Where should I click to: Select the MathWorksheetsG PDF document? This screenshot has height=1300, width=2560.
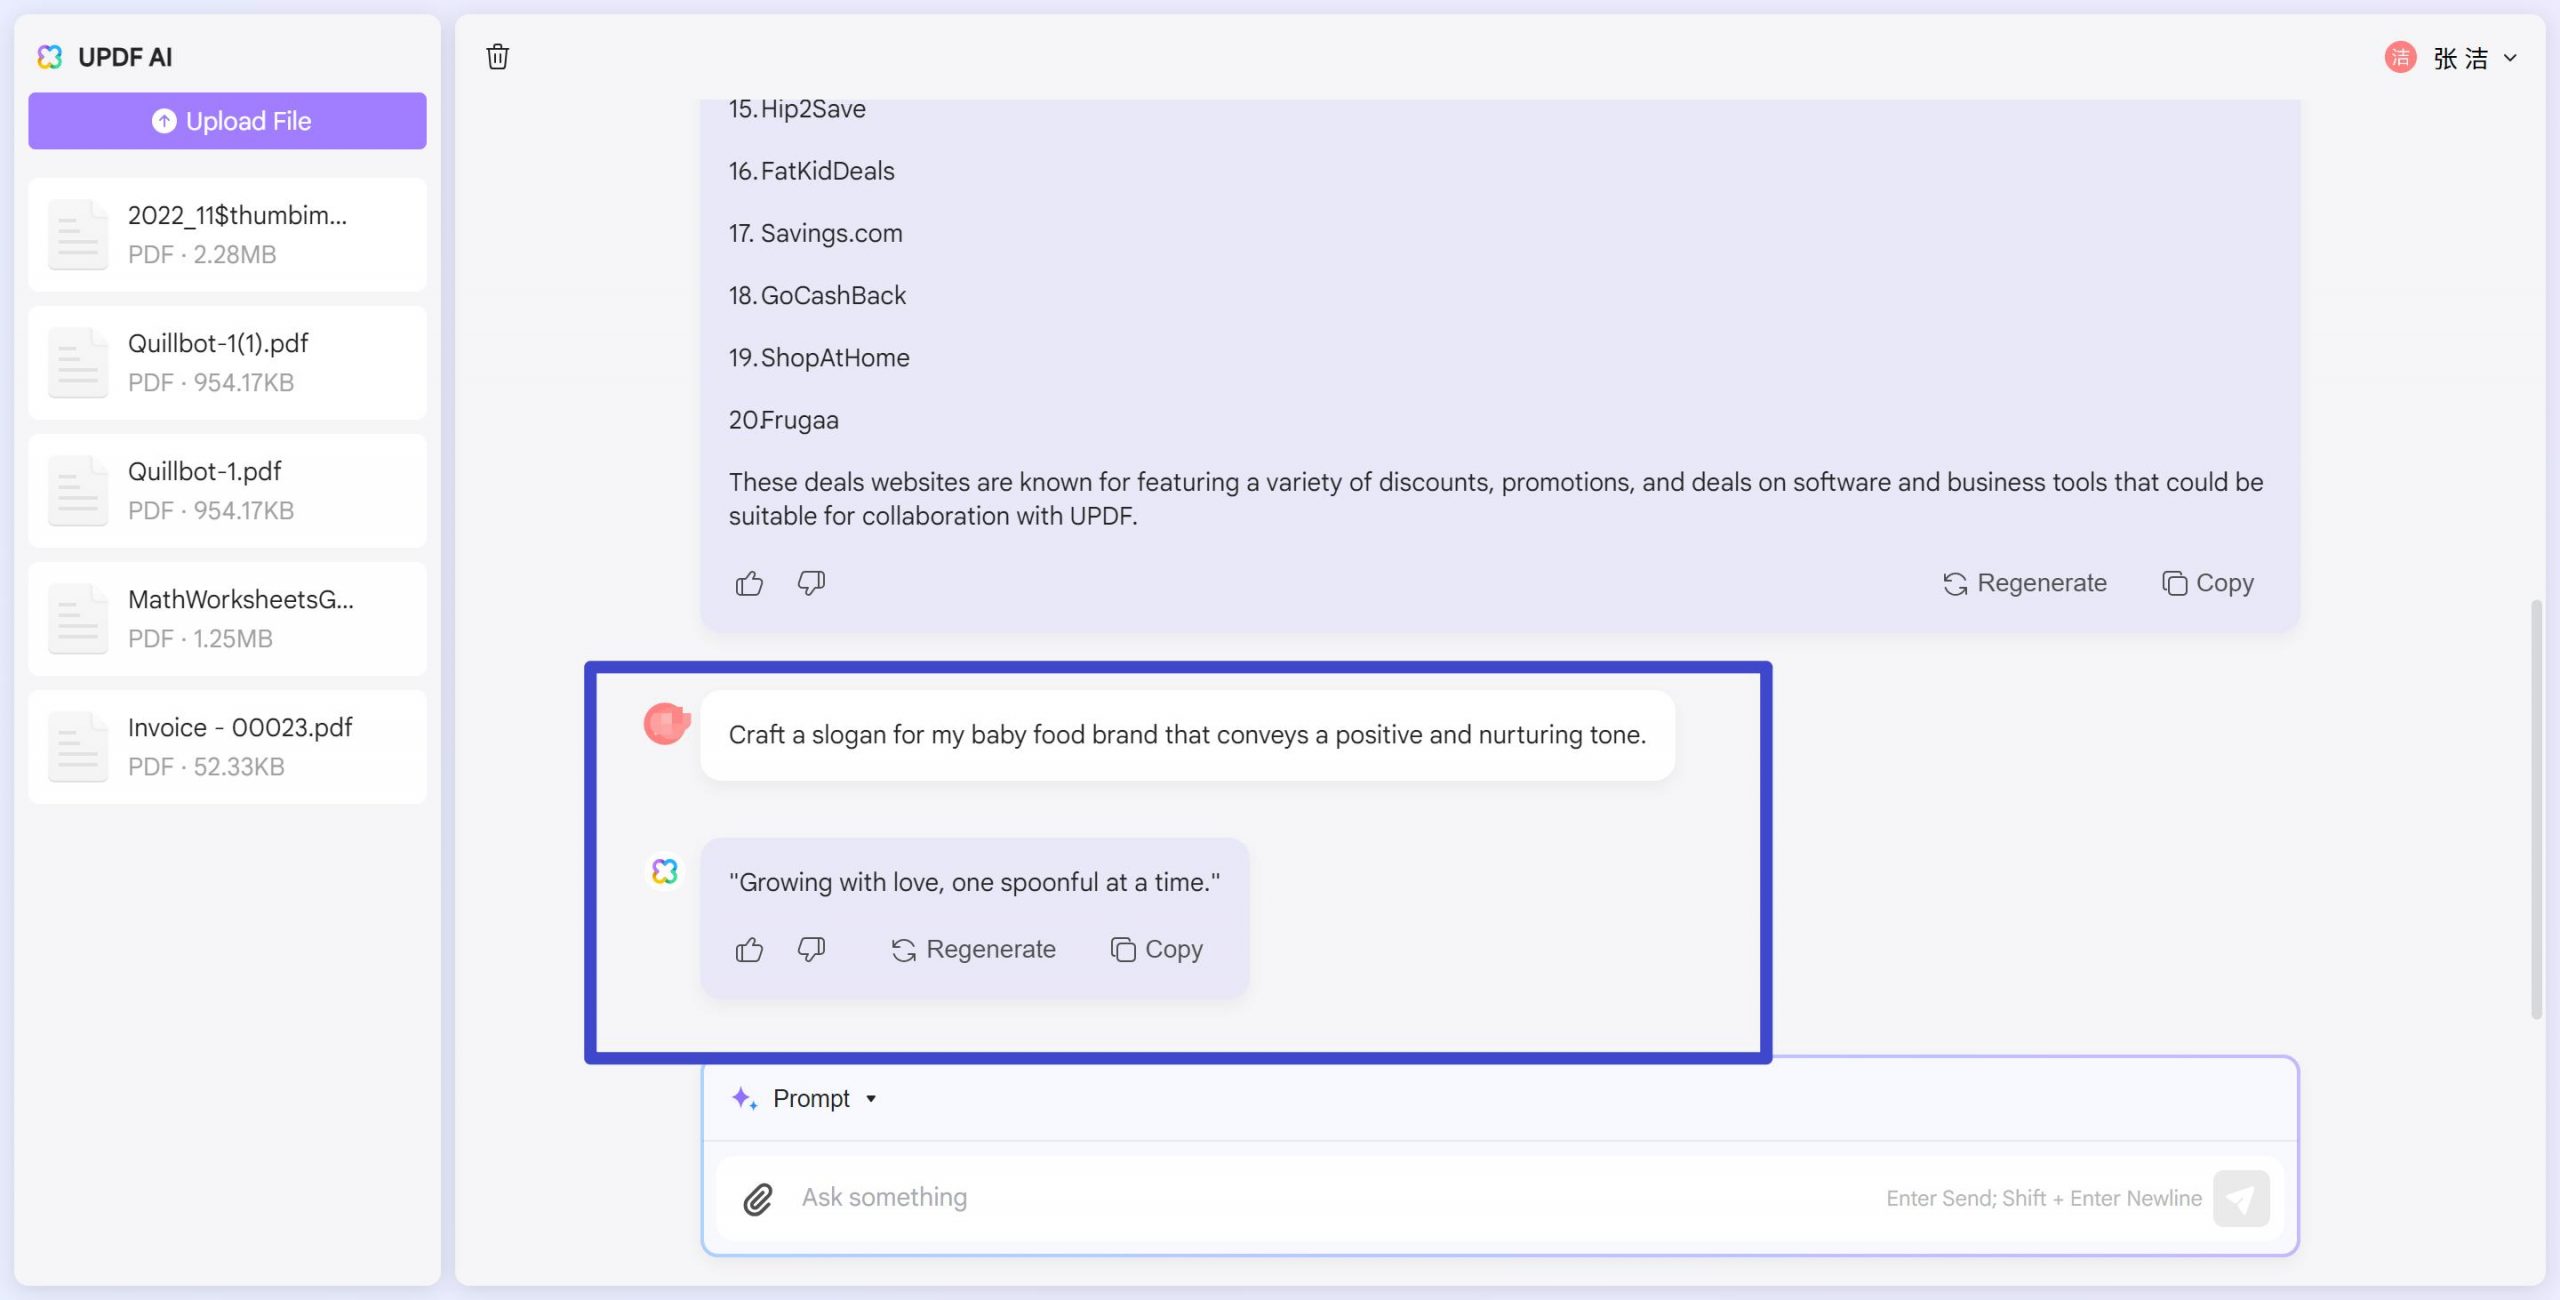[x=227, y=618]
